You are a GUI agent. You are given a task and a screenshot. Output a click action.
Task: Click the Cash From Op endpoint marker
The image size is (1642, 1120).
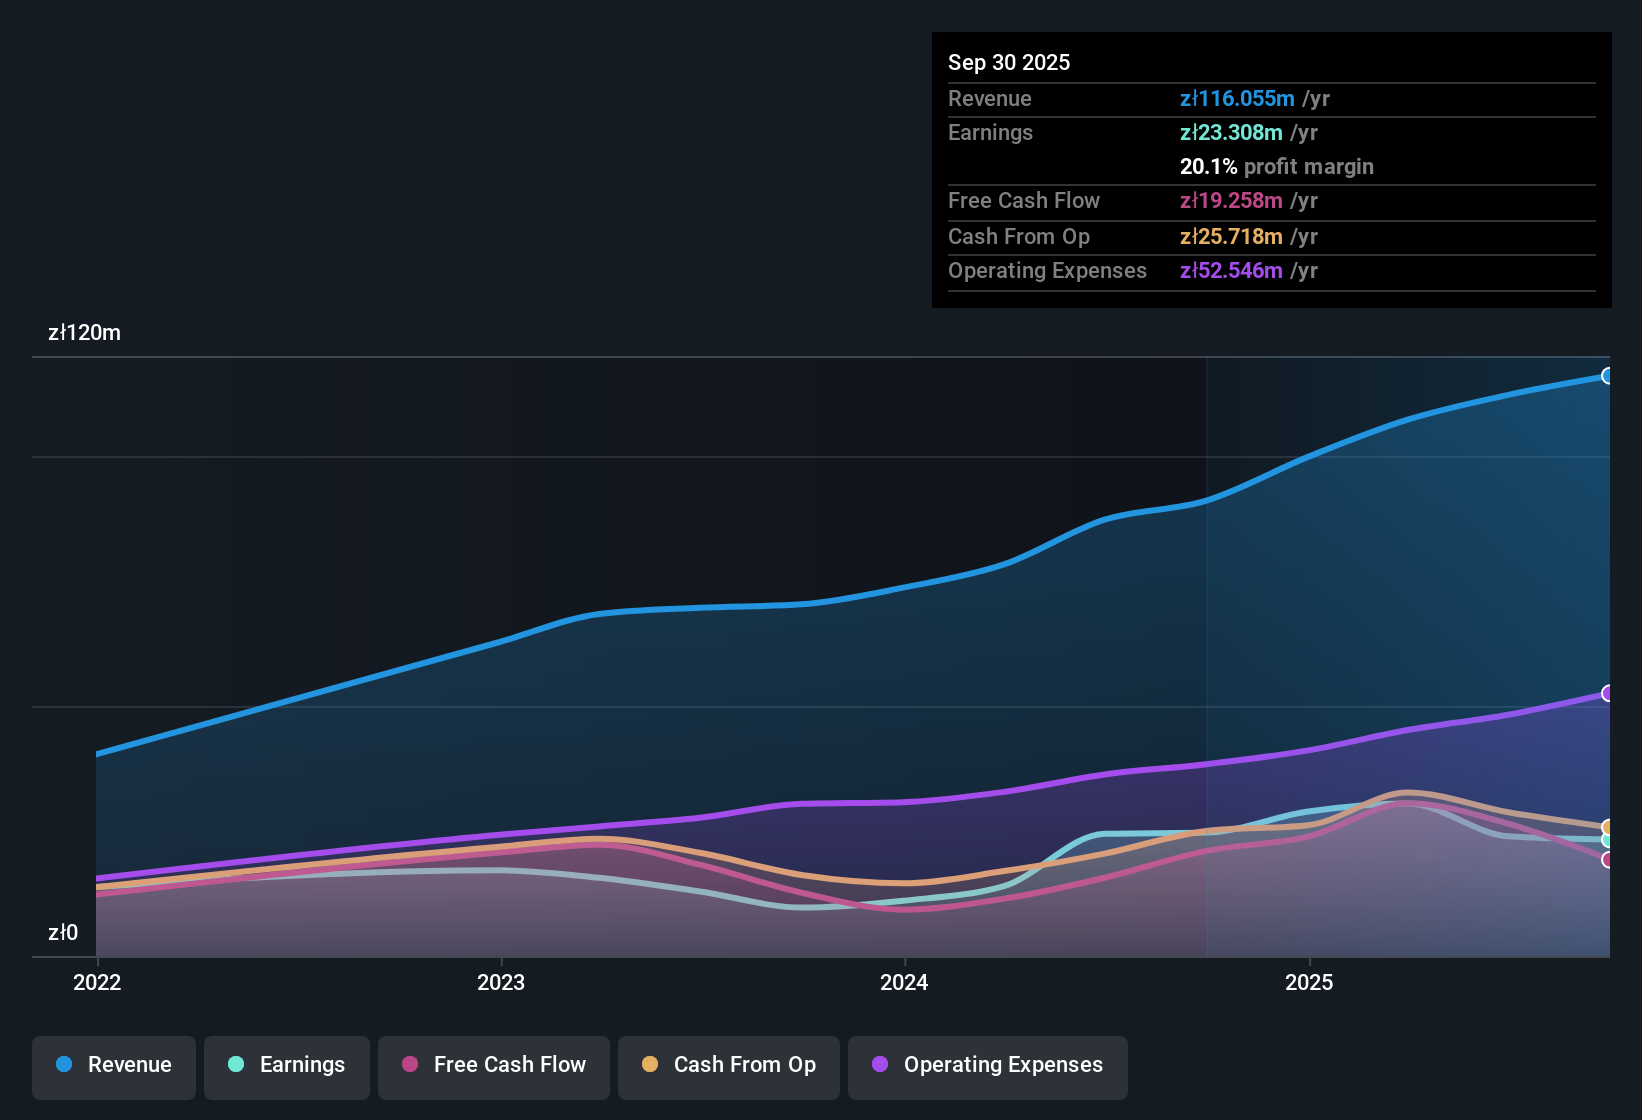pos(1608,827)
